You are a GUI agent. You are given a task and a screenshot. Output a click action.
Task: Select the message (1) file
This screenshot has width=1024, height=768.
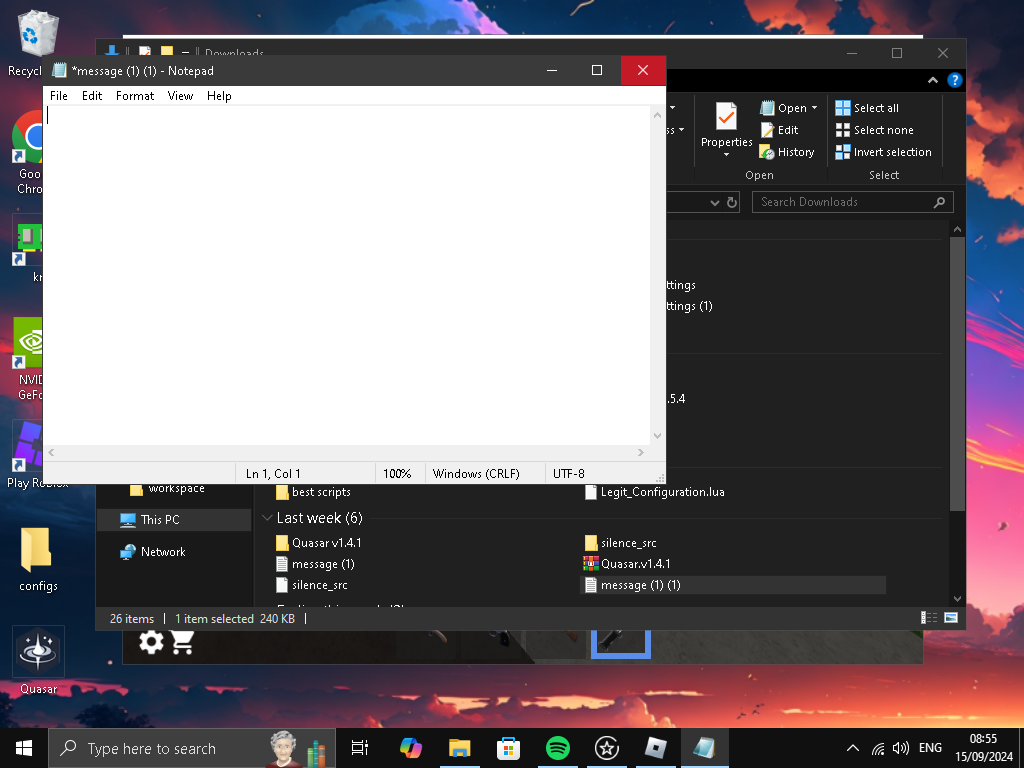coord(315,564)
